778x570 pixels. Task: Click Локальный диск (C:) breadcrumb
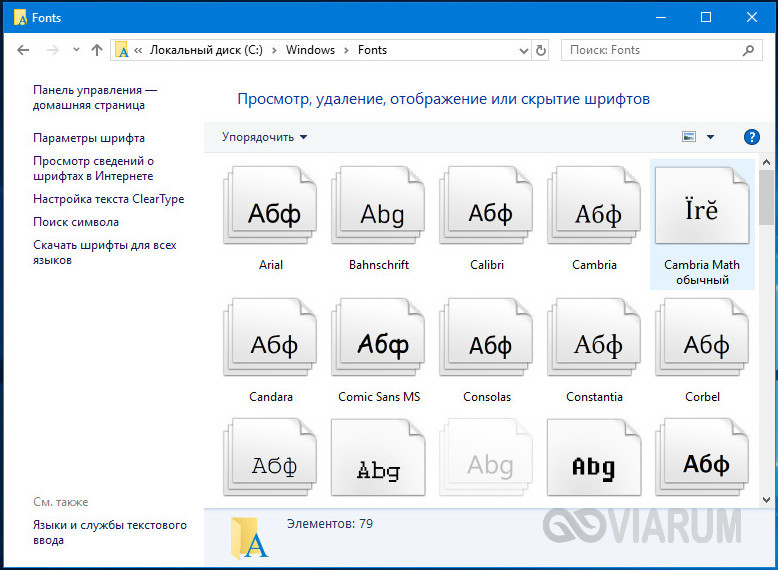point(206,50)
